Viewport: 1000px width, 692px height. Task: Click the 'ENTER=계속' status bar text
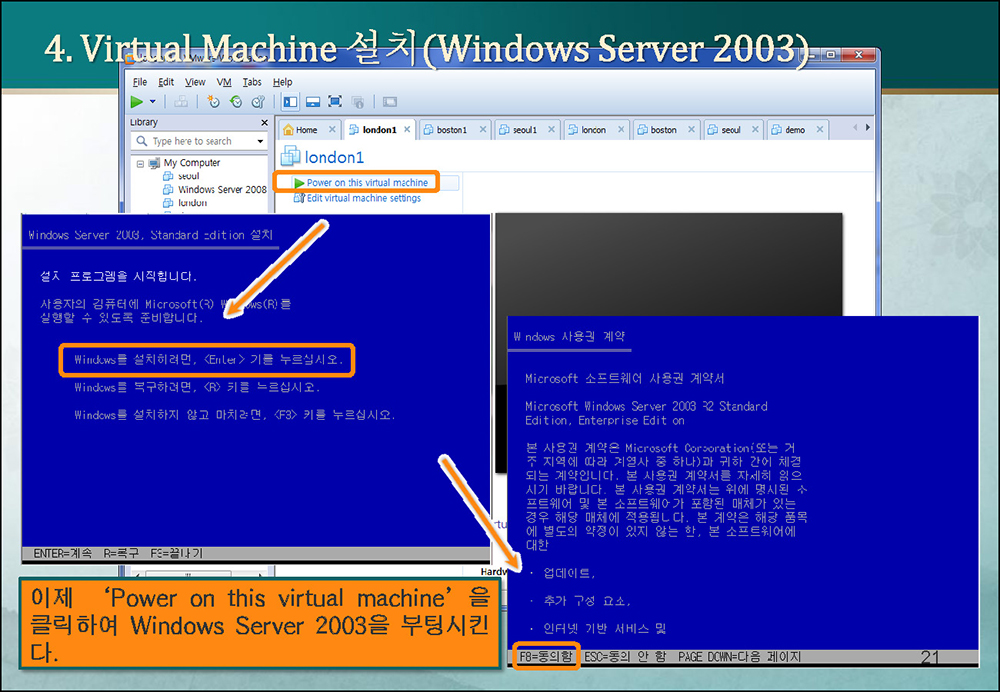tap(62, 553)
